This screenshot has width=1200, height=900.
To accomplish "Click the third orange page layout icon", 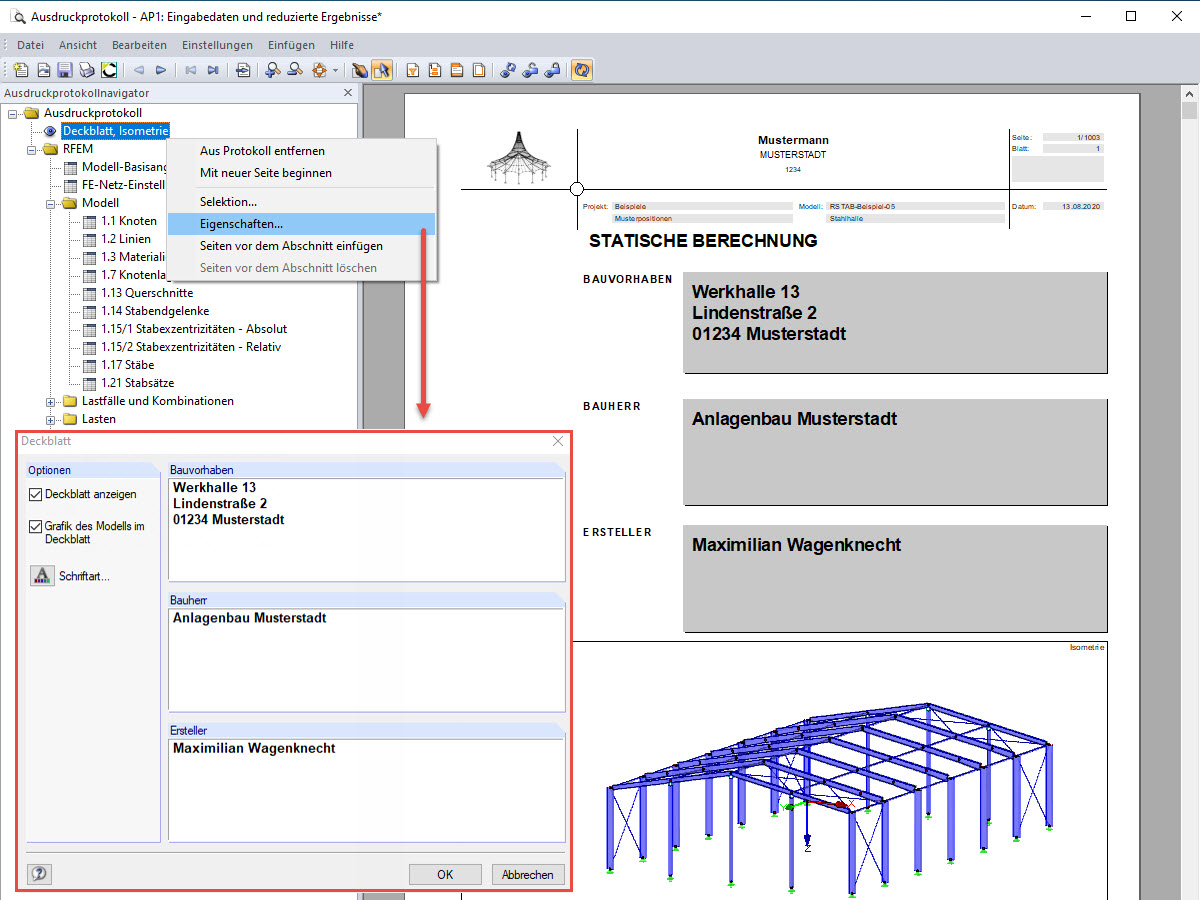I will pyautogui.click(x=457, y=70).
